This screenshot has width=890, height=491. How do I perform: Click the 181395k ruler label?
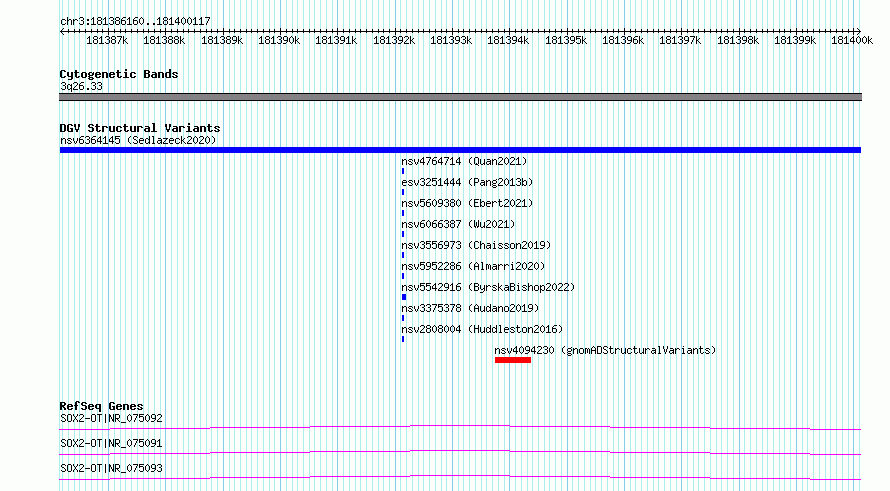pos(566,40)
